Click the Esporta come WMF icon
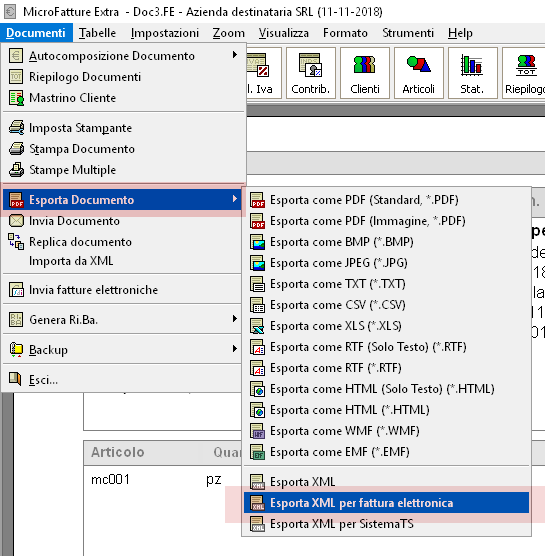 pyautogui.click(x=257, y=431)
